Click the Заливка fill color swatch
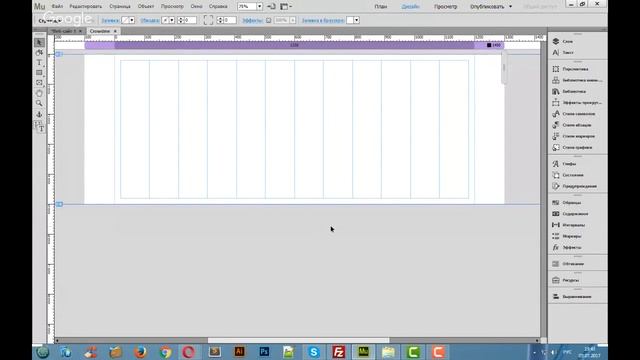This screenshot has width=640, height=360. tap(125, 20)
